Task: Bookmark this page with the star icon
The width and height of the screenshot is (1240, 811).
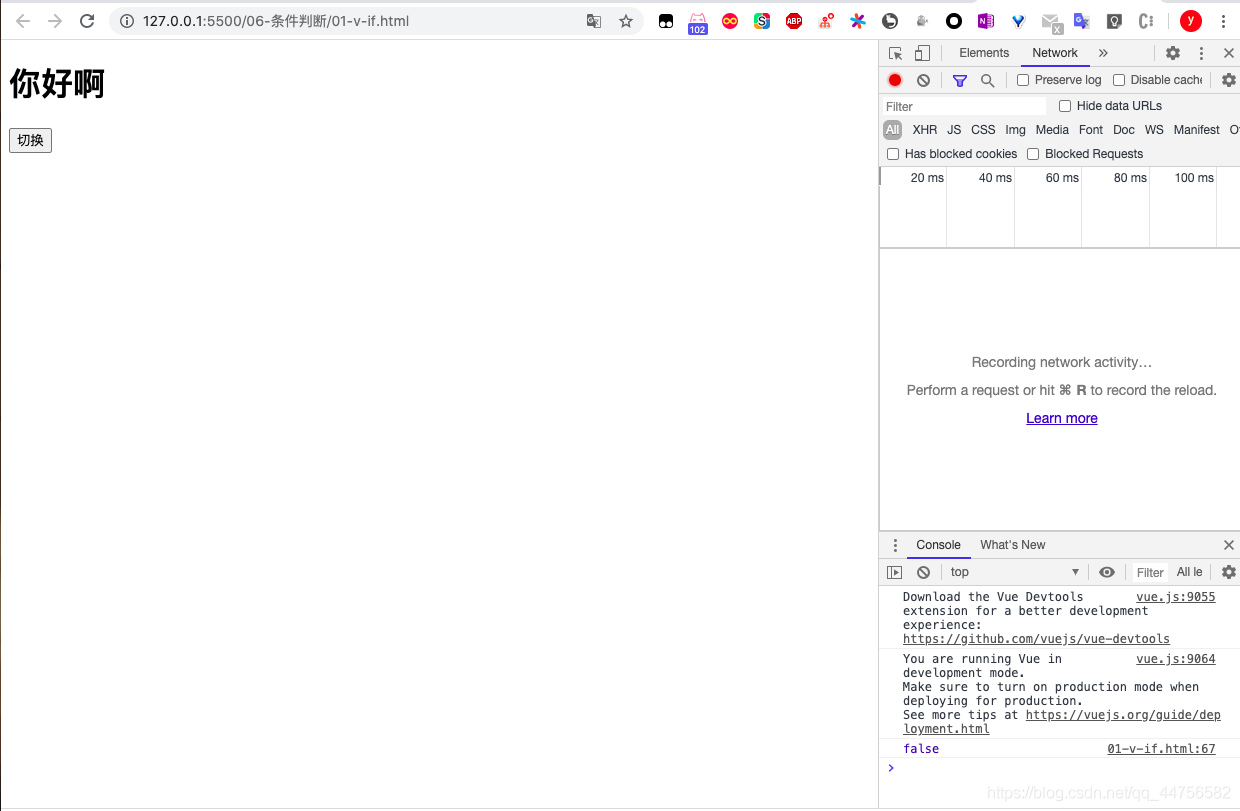Action: point(626,21)
